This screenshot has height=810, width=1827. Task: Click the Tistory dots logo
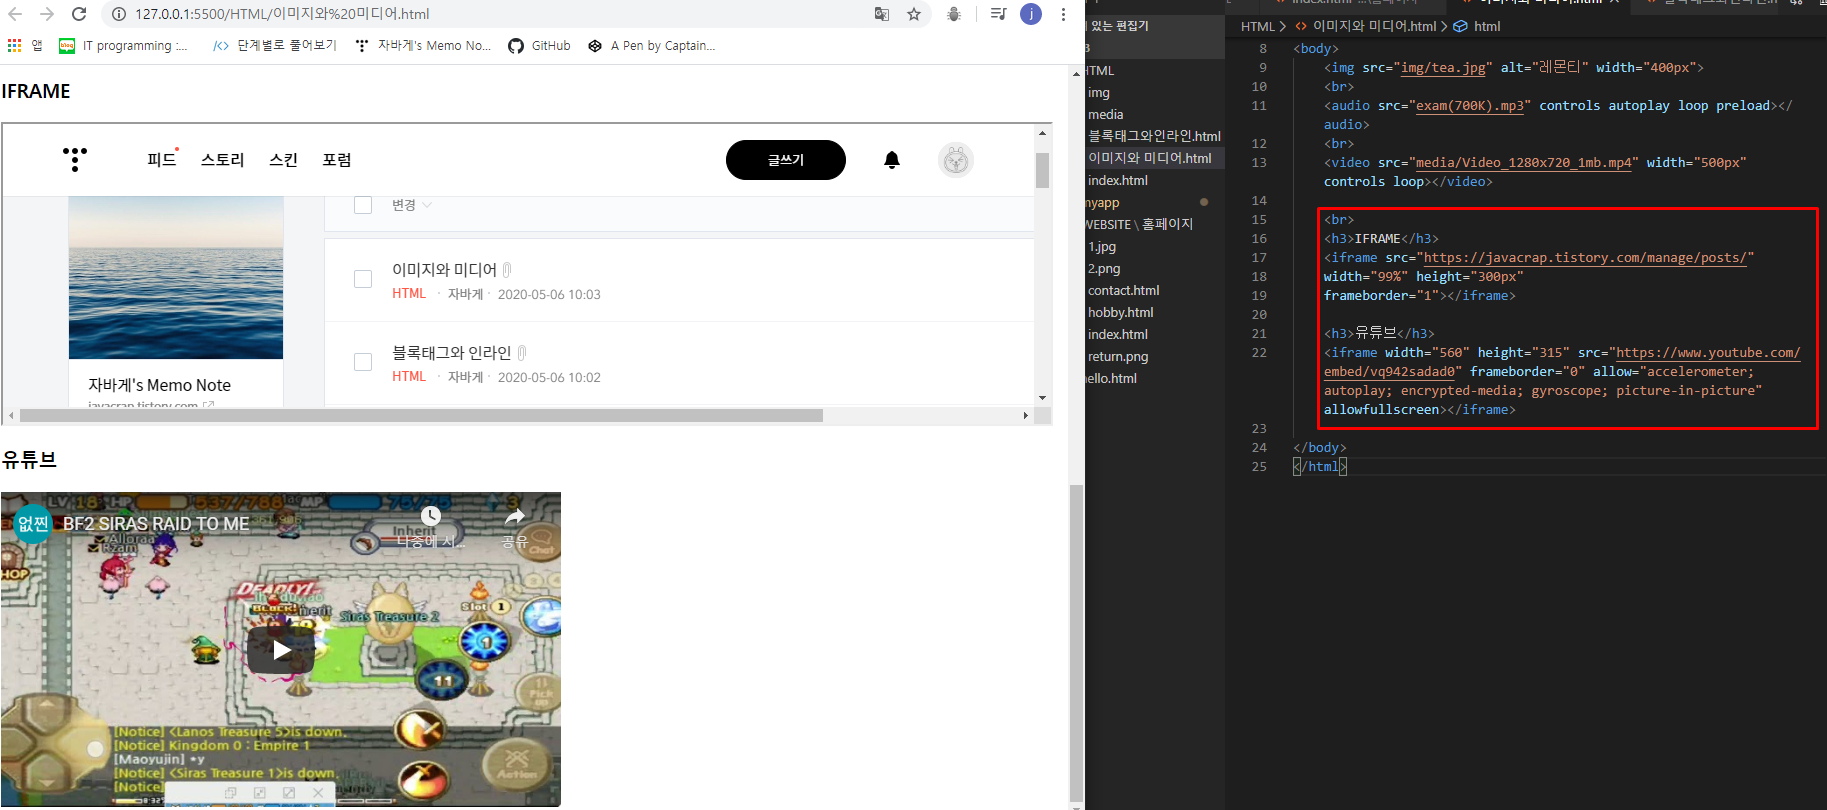coord(75,160)
